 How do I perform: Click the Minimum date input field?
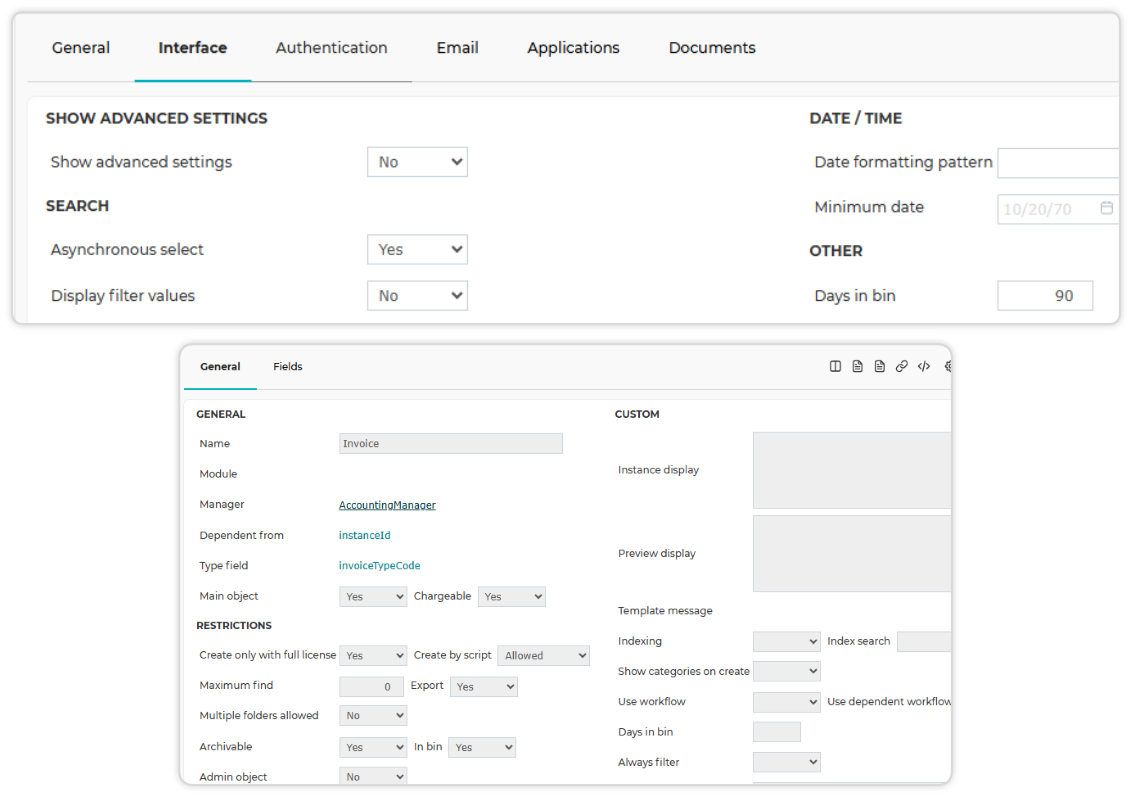click(1058, 209)
